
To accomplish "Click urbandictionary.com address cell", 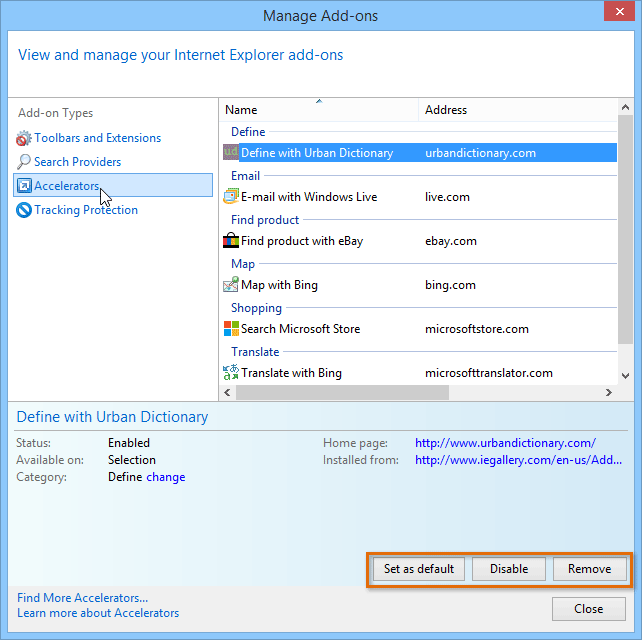I will pos(480,153).
